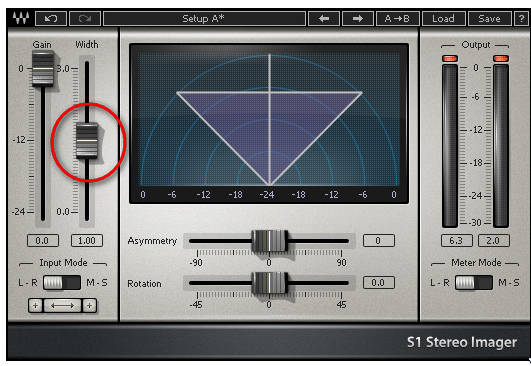Reset left output clip indicator LED

(450, 59)
